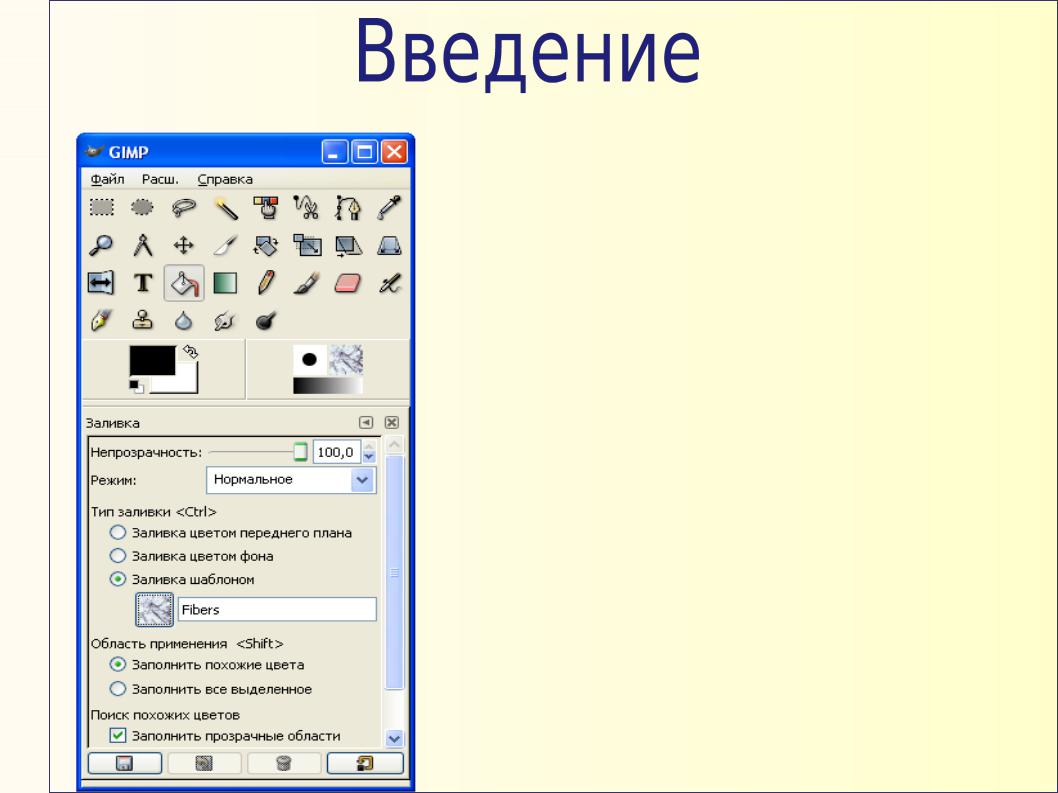Swap foreground and background colors arrow

pos(190,352)
